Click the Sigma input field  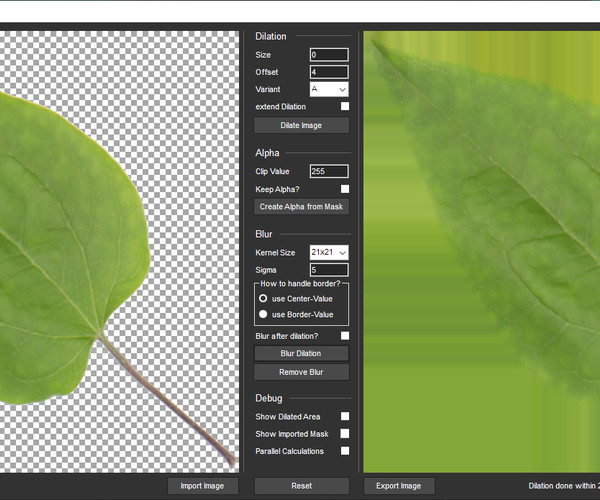pos(329,270)
